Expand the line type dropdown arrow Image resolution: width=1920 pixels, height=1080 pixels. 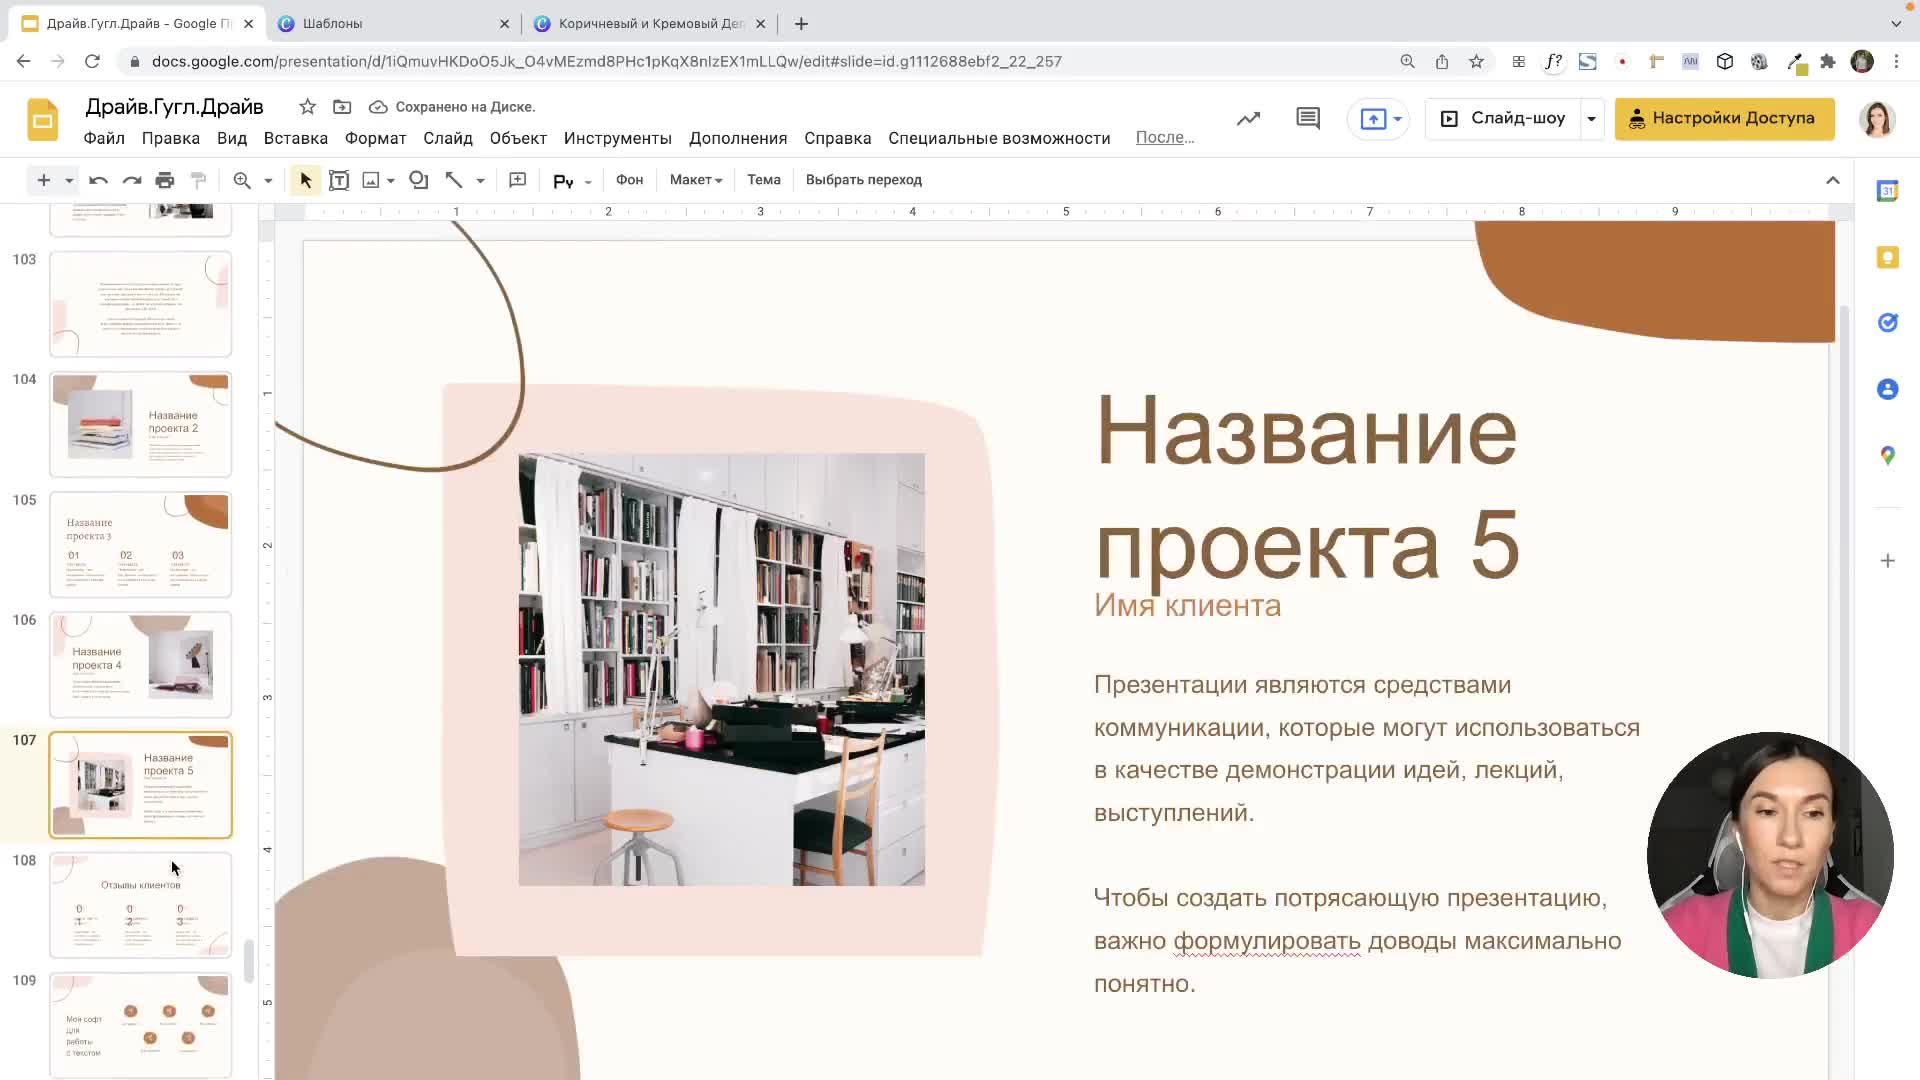coord(481,181)
